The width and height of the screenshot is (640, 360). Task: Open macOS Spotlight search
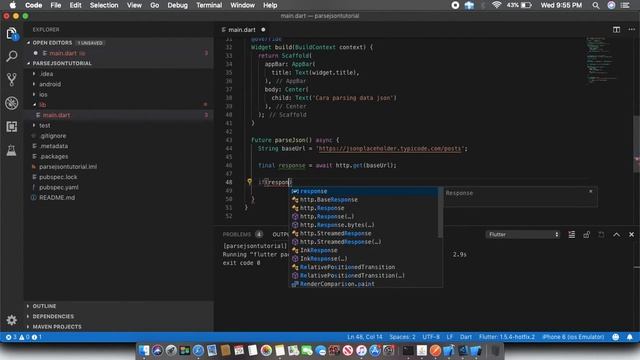[596, 5]
